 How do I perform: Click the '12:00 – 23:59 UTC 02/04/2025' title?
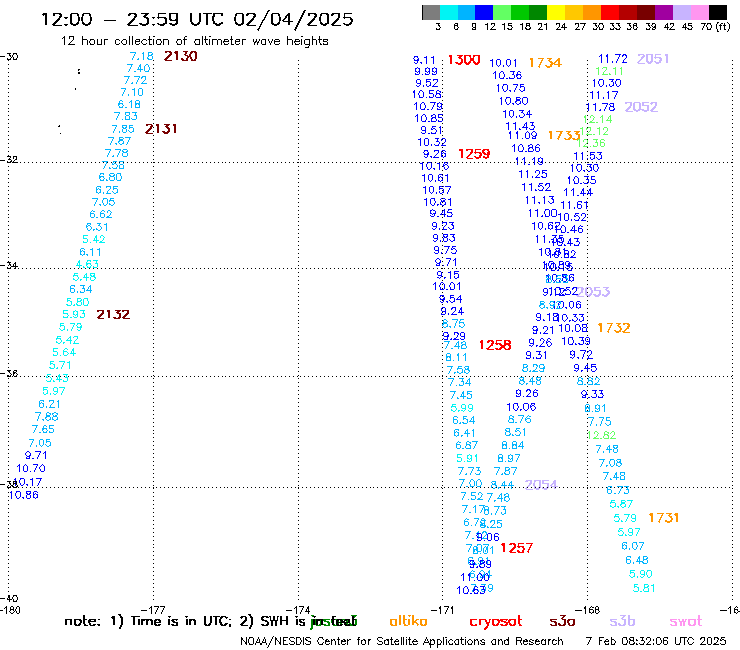197,19
